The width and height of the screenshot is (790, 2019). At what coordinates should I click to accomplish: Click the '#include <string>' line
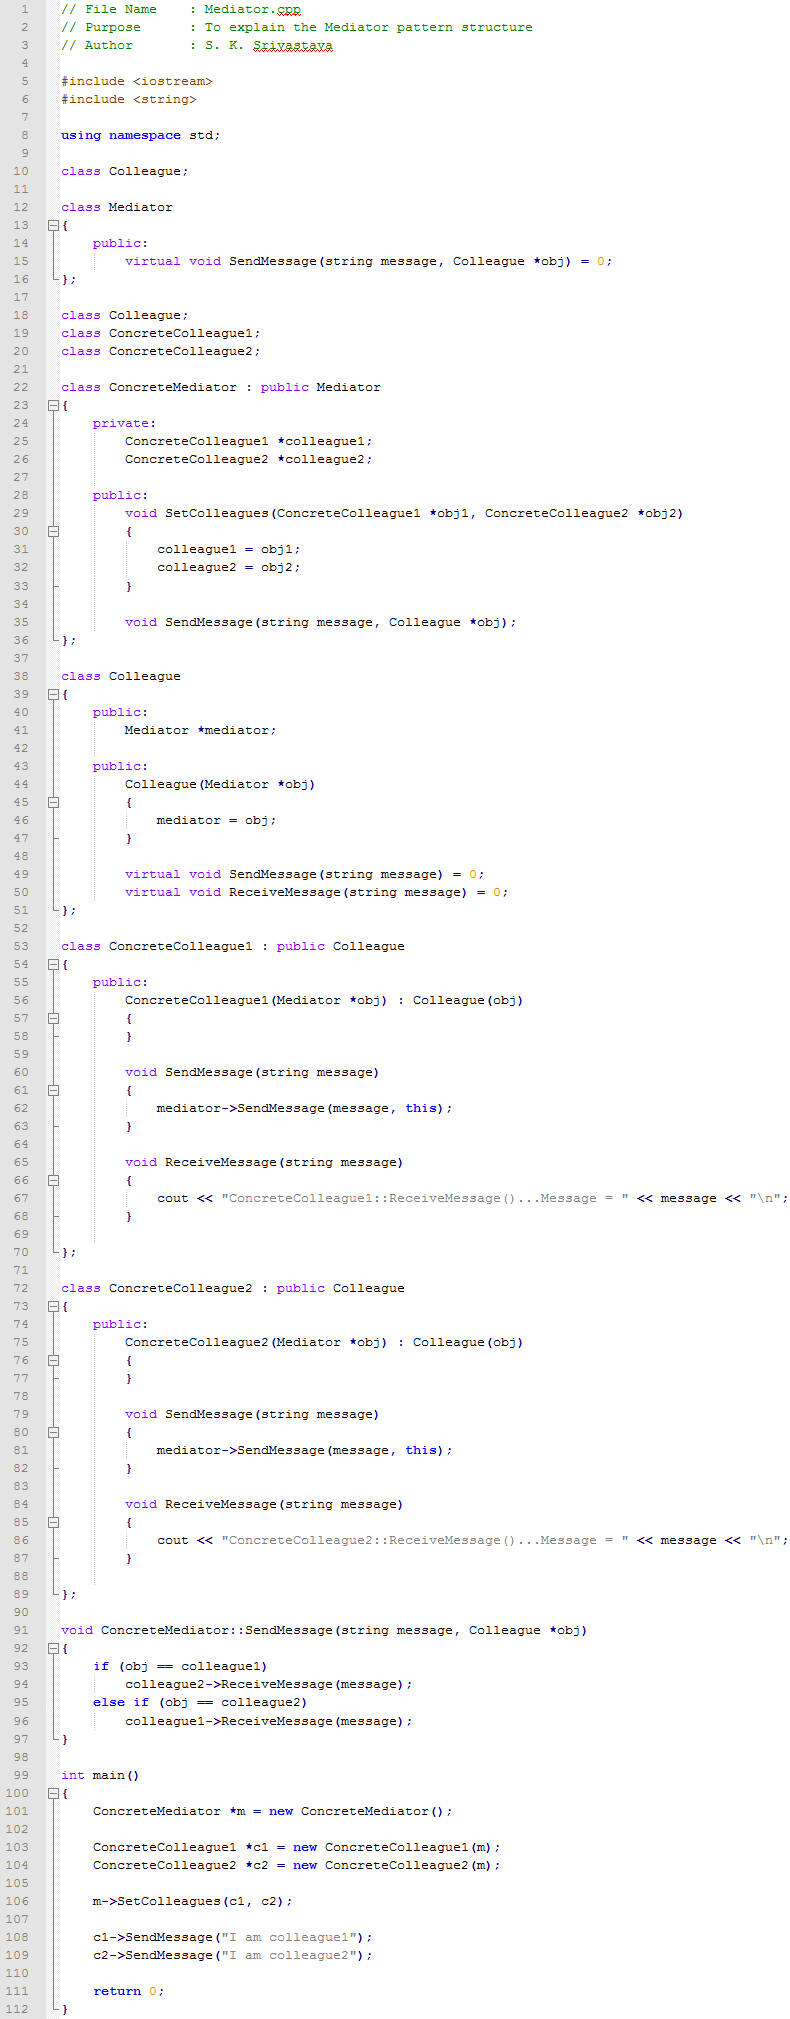pyautogui.click(x=129, y=99)
